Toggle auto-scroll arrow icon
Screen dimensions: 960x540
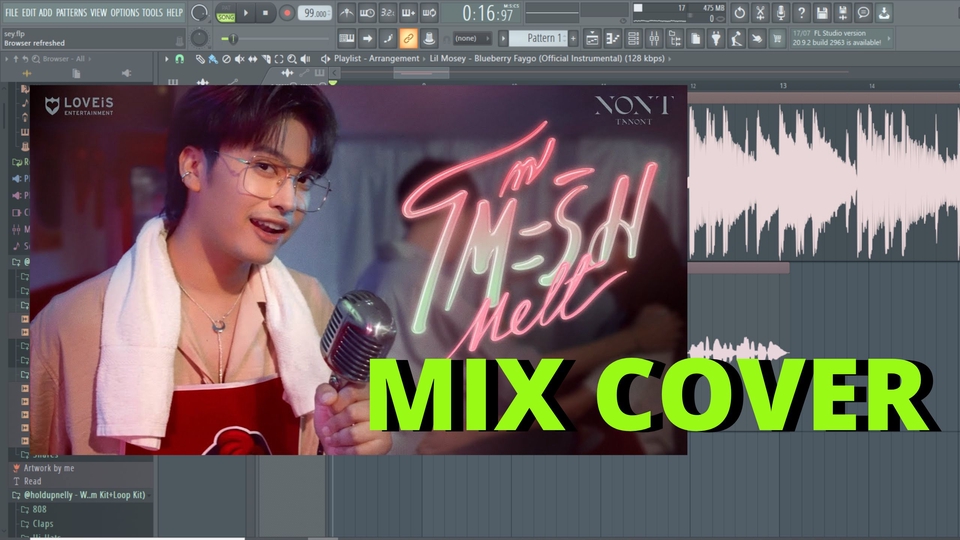(367, 39)
